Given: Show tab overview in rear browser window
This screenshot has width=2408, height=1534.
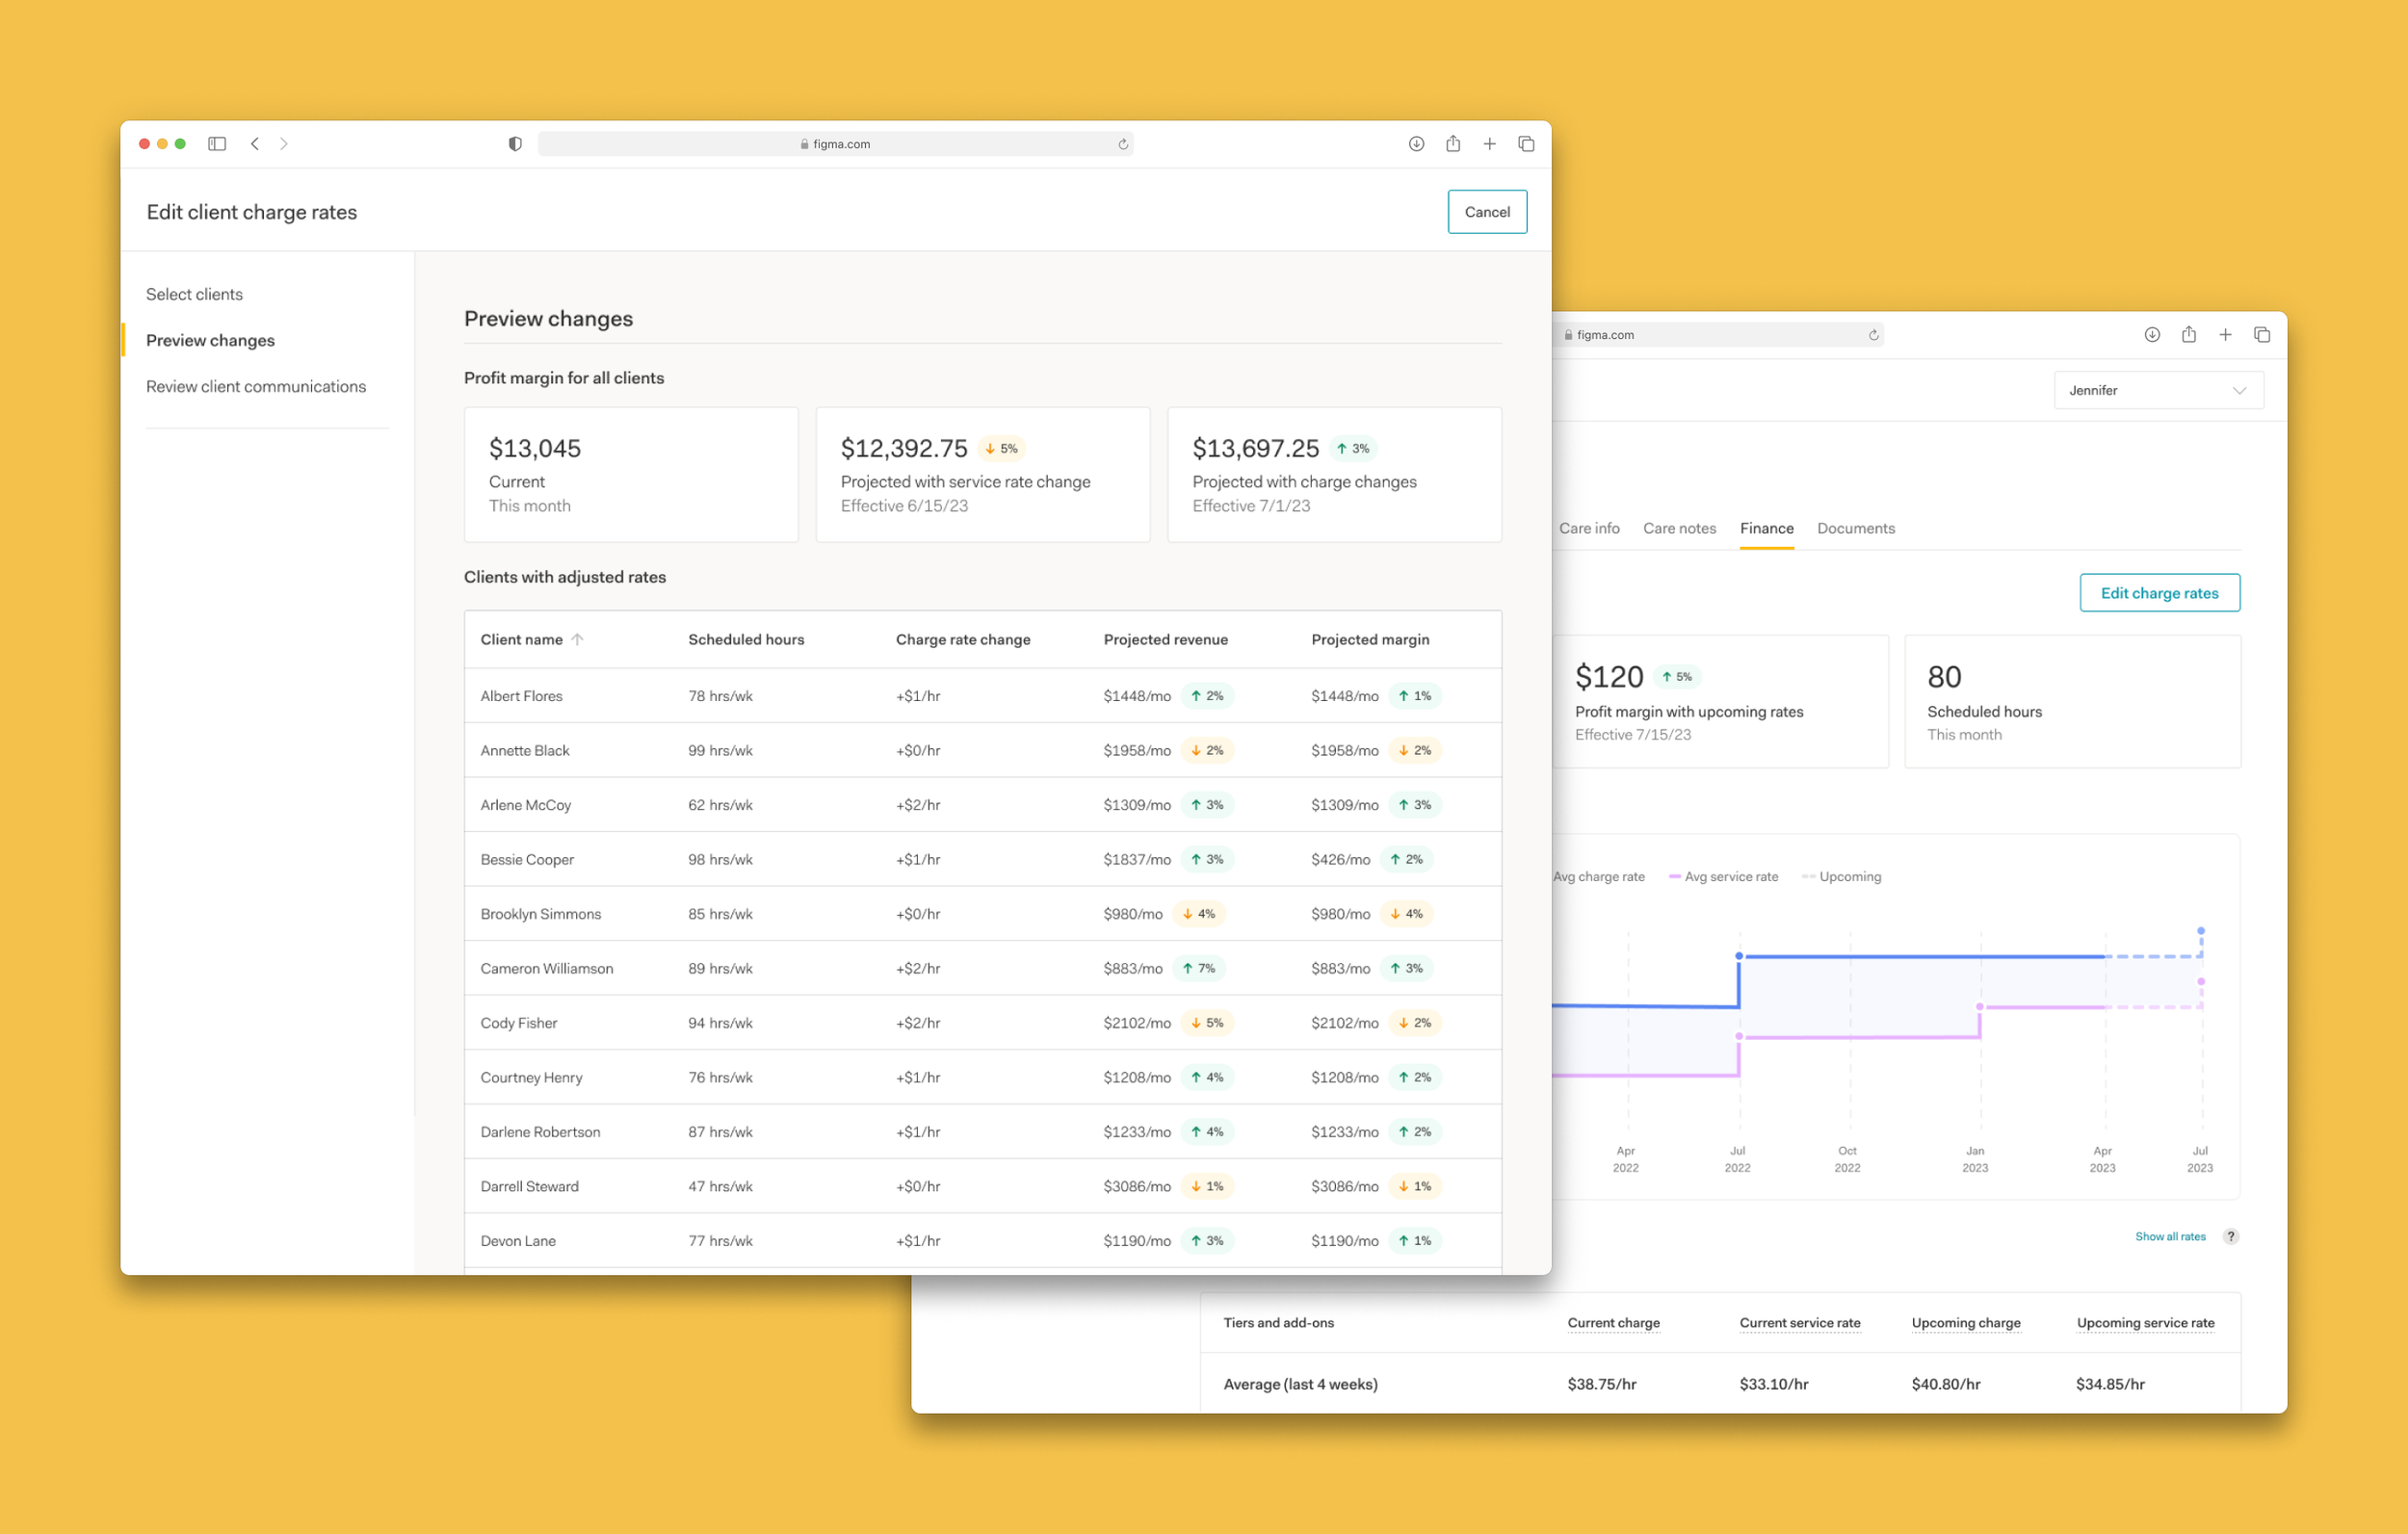Looking at the screenshot, I should pyautogui.click(x=2262, y=335).
